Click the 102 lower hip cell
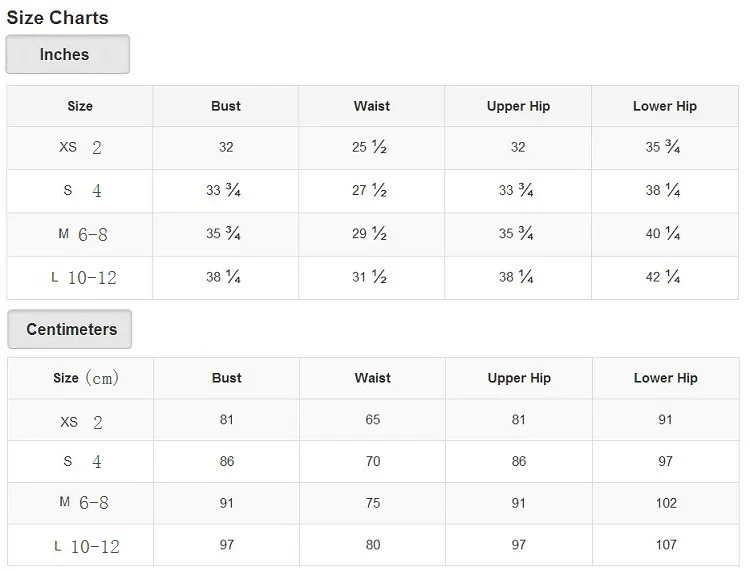 666,503
